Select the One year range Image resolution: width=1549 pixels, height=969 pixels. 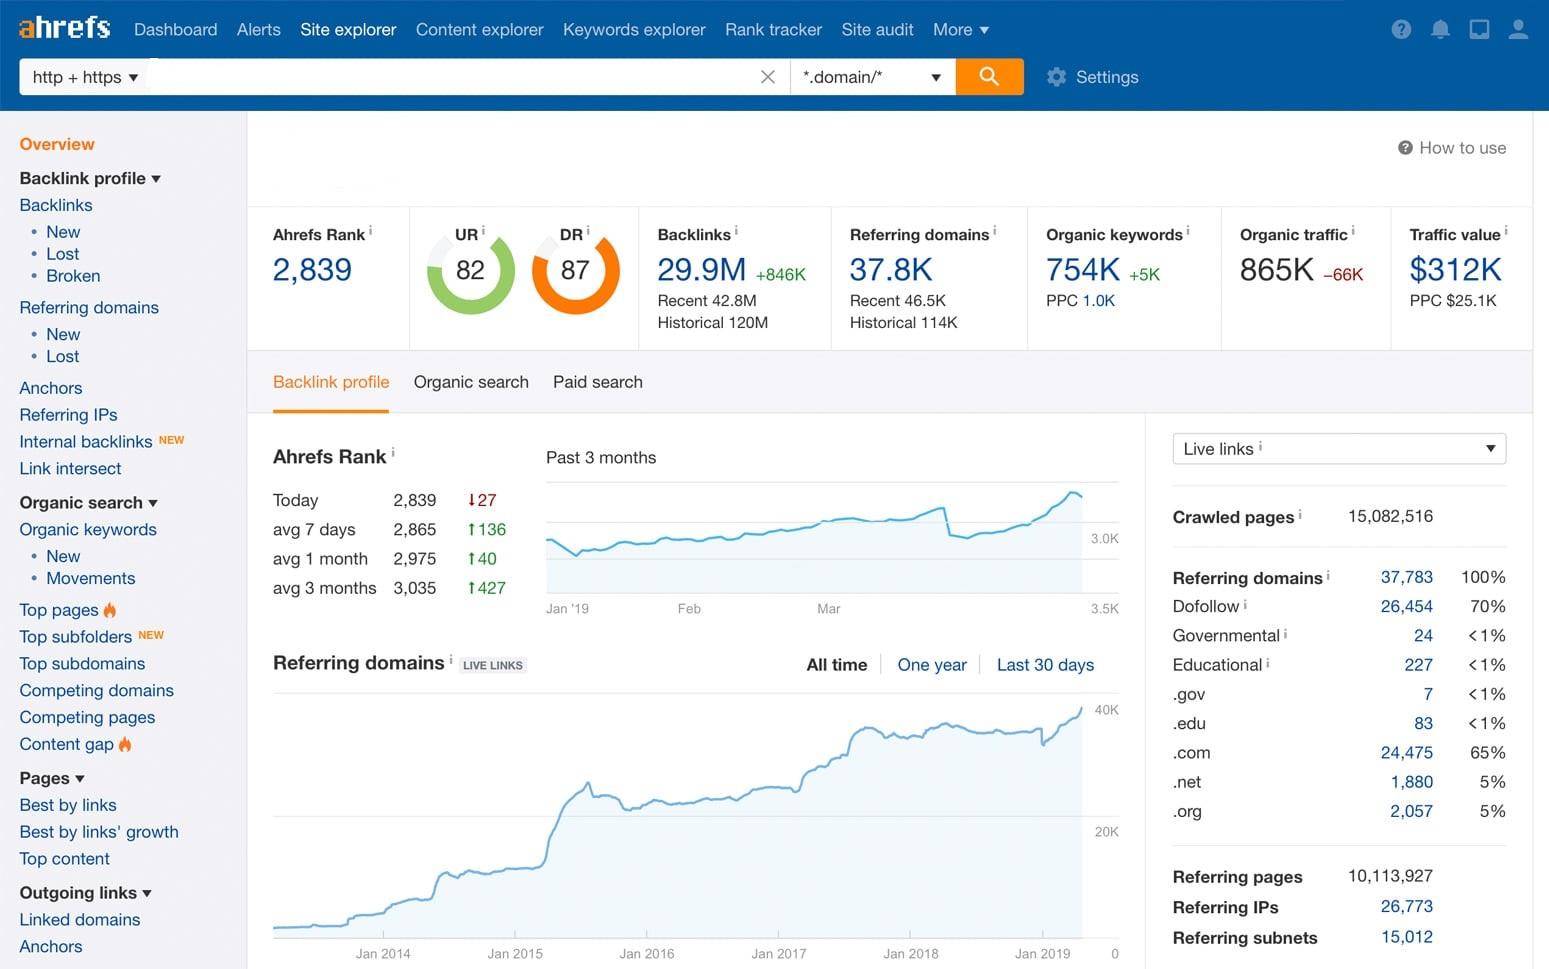coord(931,665)
